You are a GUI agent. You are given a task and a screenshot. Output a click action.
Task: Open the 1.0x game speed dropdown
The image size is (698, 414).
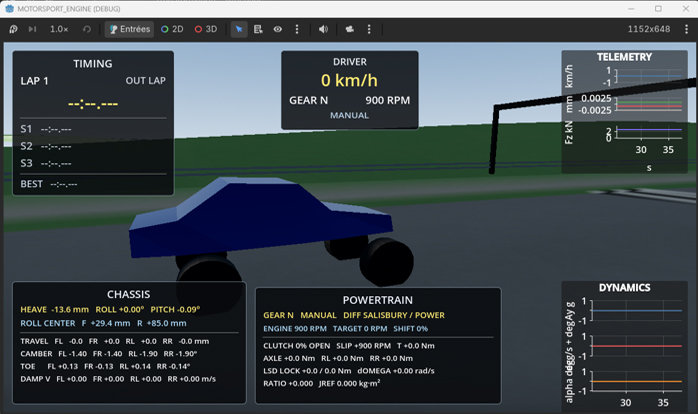(59, 29)
